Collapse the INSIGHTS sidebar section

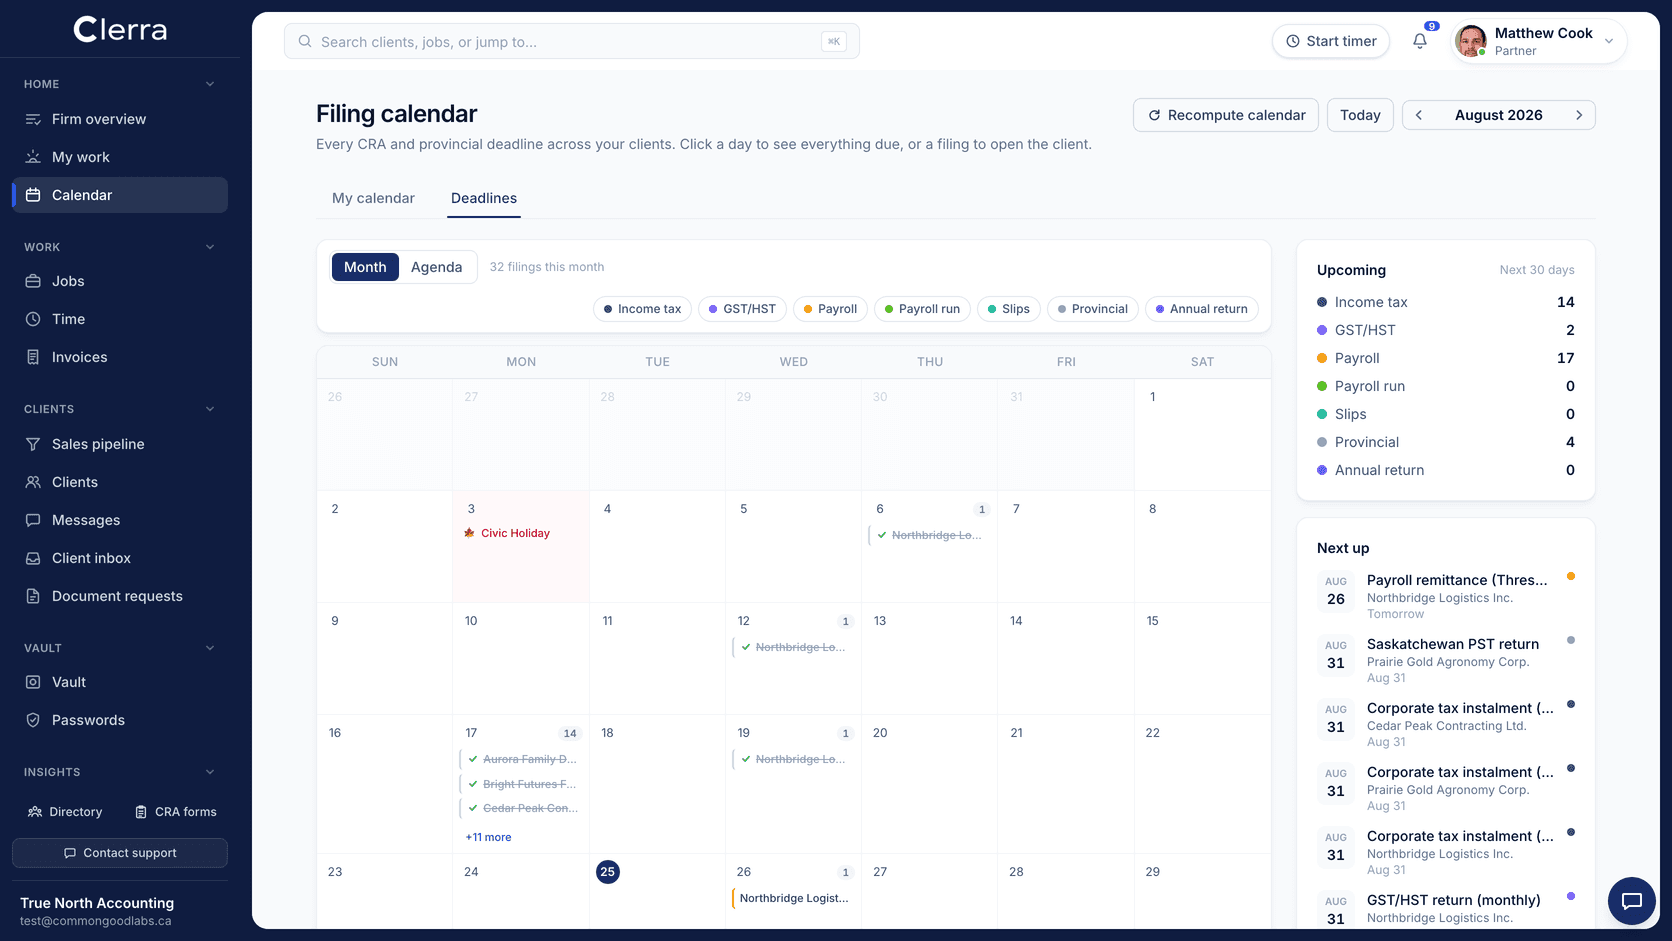click(x=210, y=772)
